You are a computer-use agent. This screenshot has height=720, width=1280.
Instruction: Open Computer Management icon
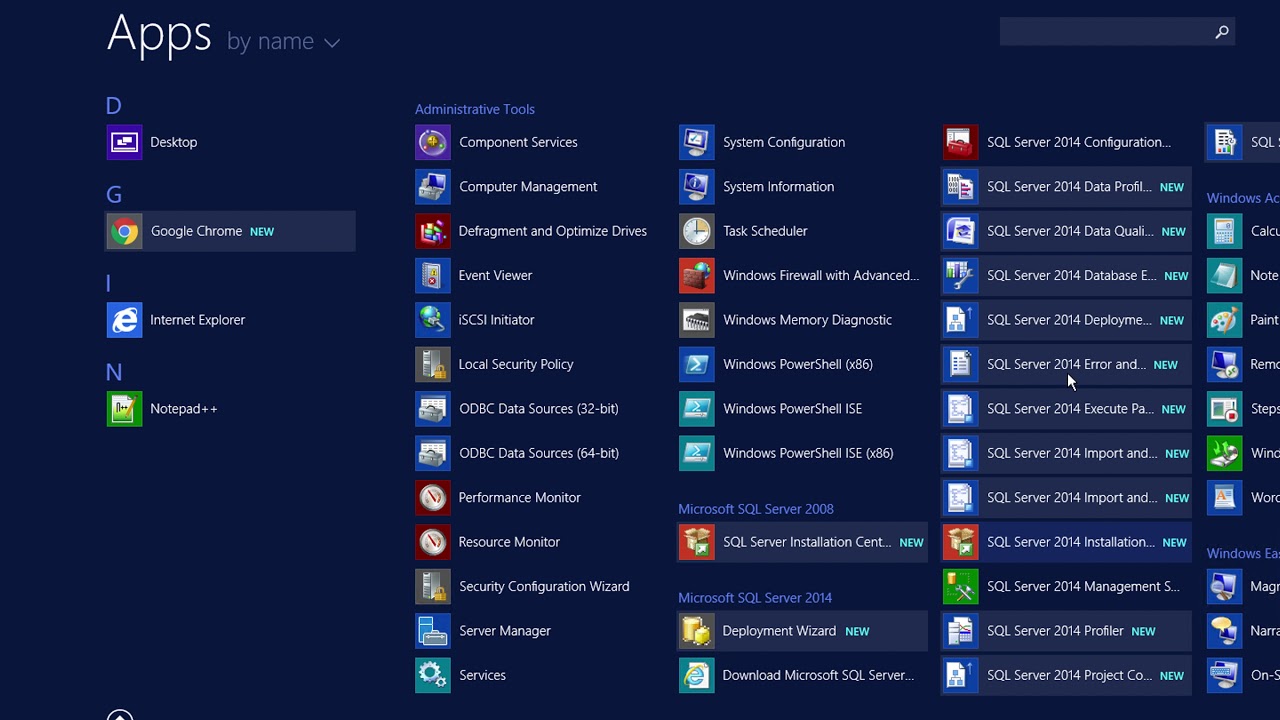pos(433,187)
